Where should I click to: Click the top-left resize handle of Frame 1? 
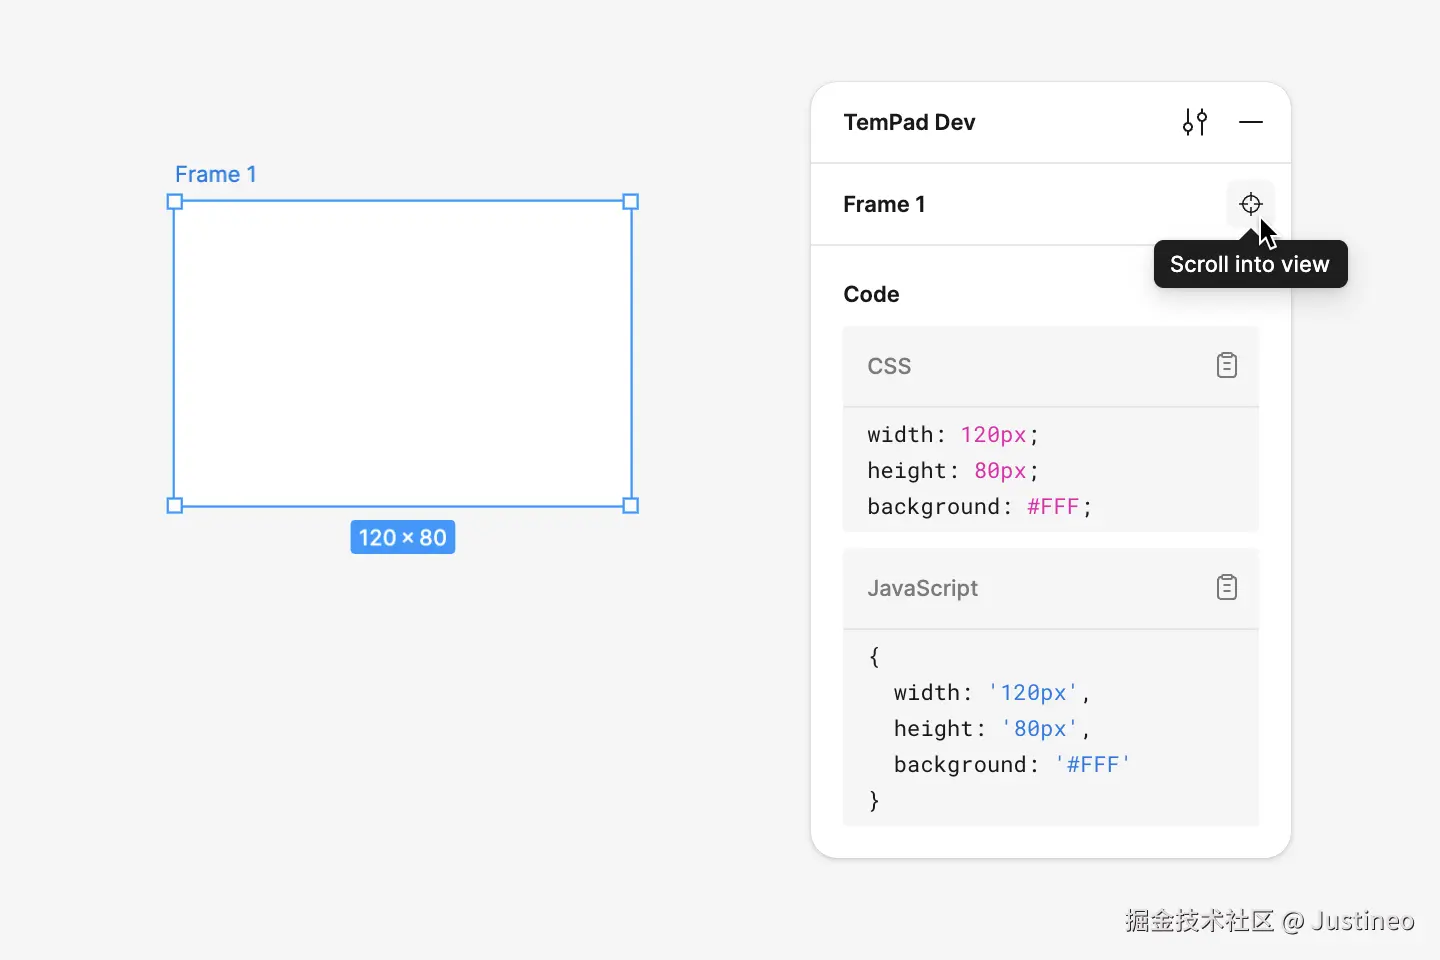(x=175, y=202)
